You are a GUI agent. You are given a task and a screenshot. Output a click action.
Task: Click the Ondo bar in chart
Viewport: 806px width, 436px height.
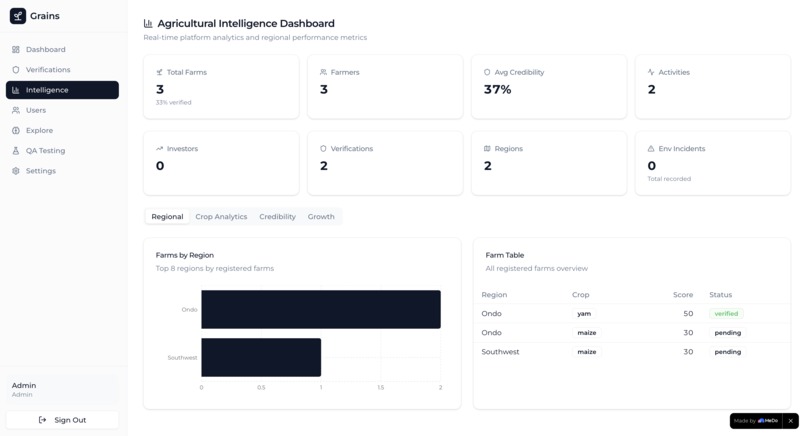point(321,310)
